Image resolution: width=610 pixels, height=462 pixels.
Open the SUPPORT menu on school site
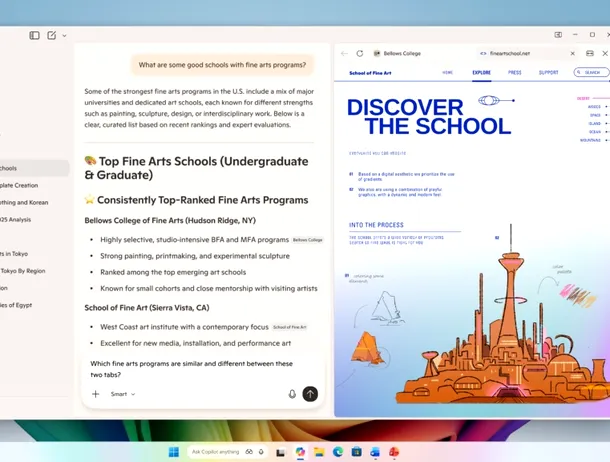click(x=549, y=73)
